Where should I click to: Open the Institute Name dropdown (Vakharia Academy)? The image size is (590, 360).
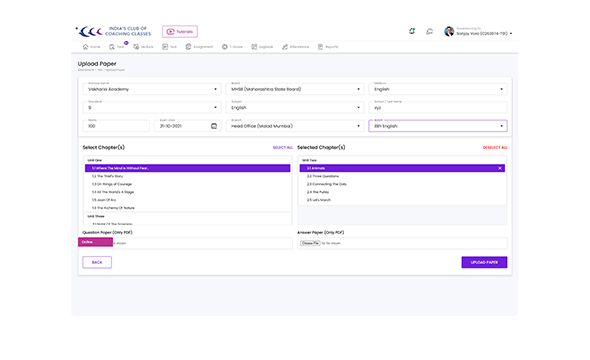152,89
